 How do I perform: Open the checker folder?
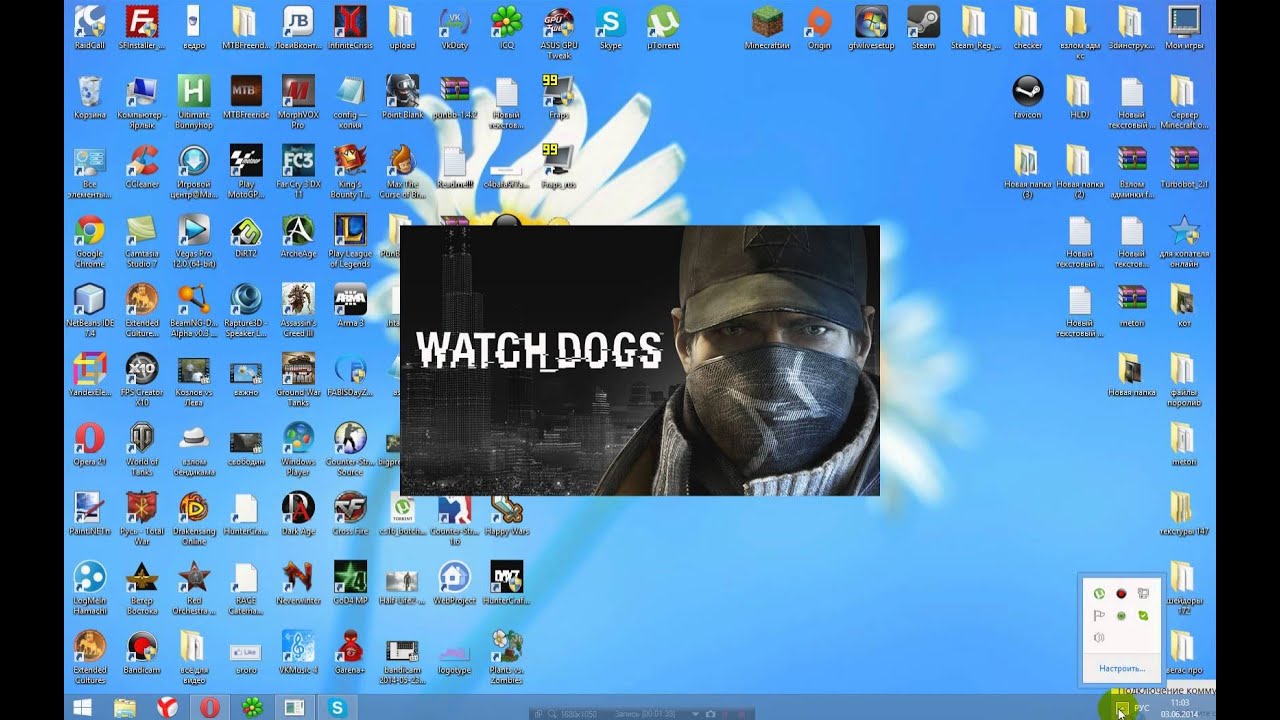pyautogui.click(x=1027, y=27)
